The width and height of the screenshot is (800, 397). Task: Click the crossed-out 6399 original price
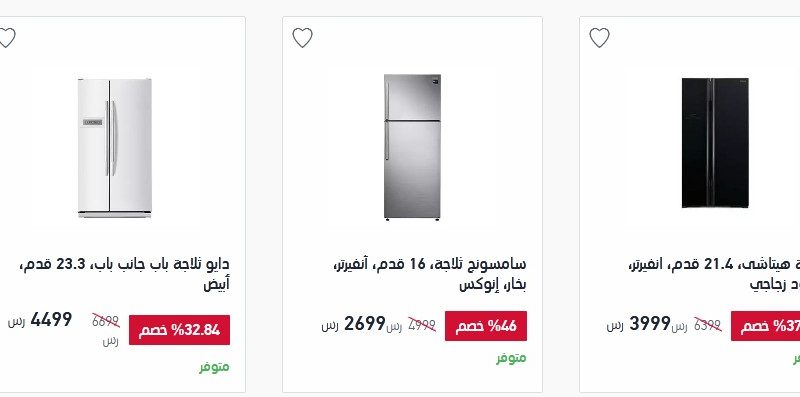[707, 325]
